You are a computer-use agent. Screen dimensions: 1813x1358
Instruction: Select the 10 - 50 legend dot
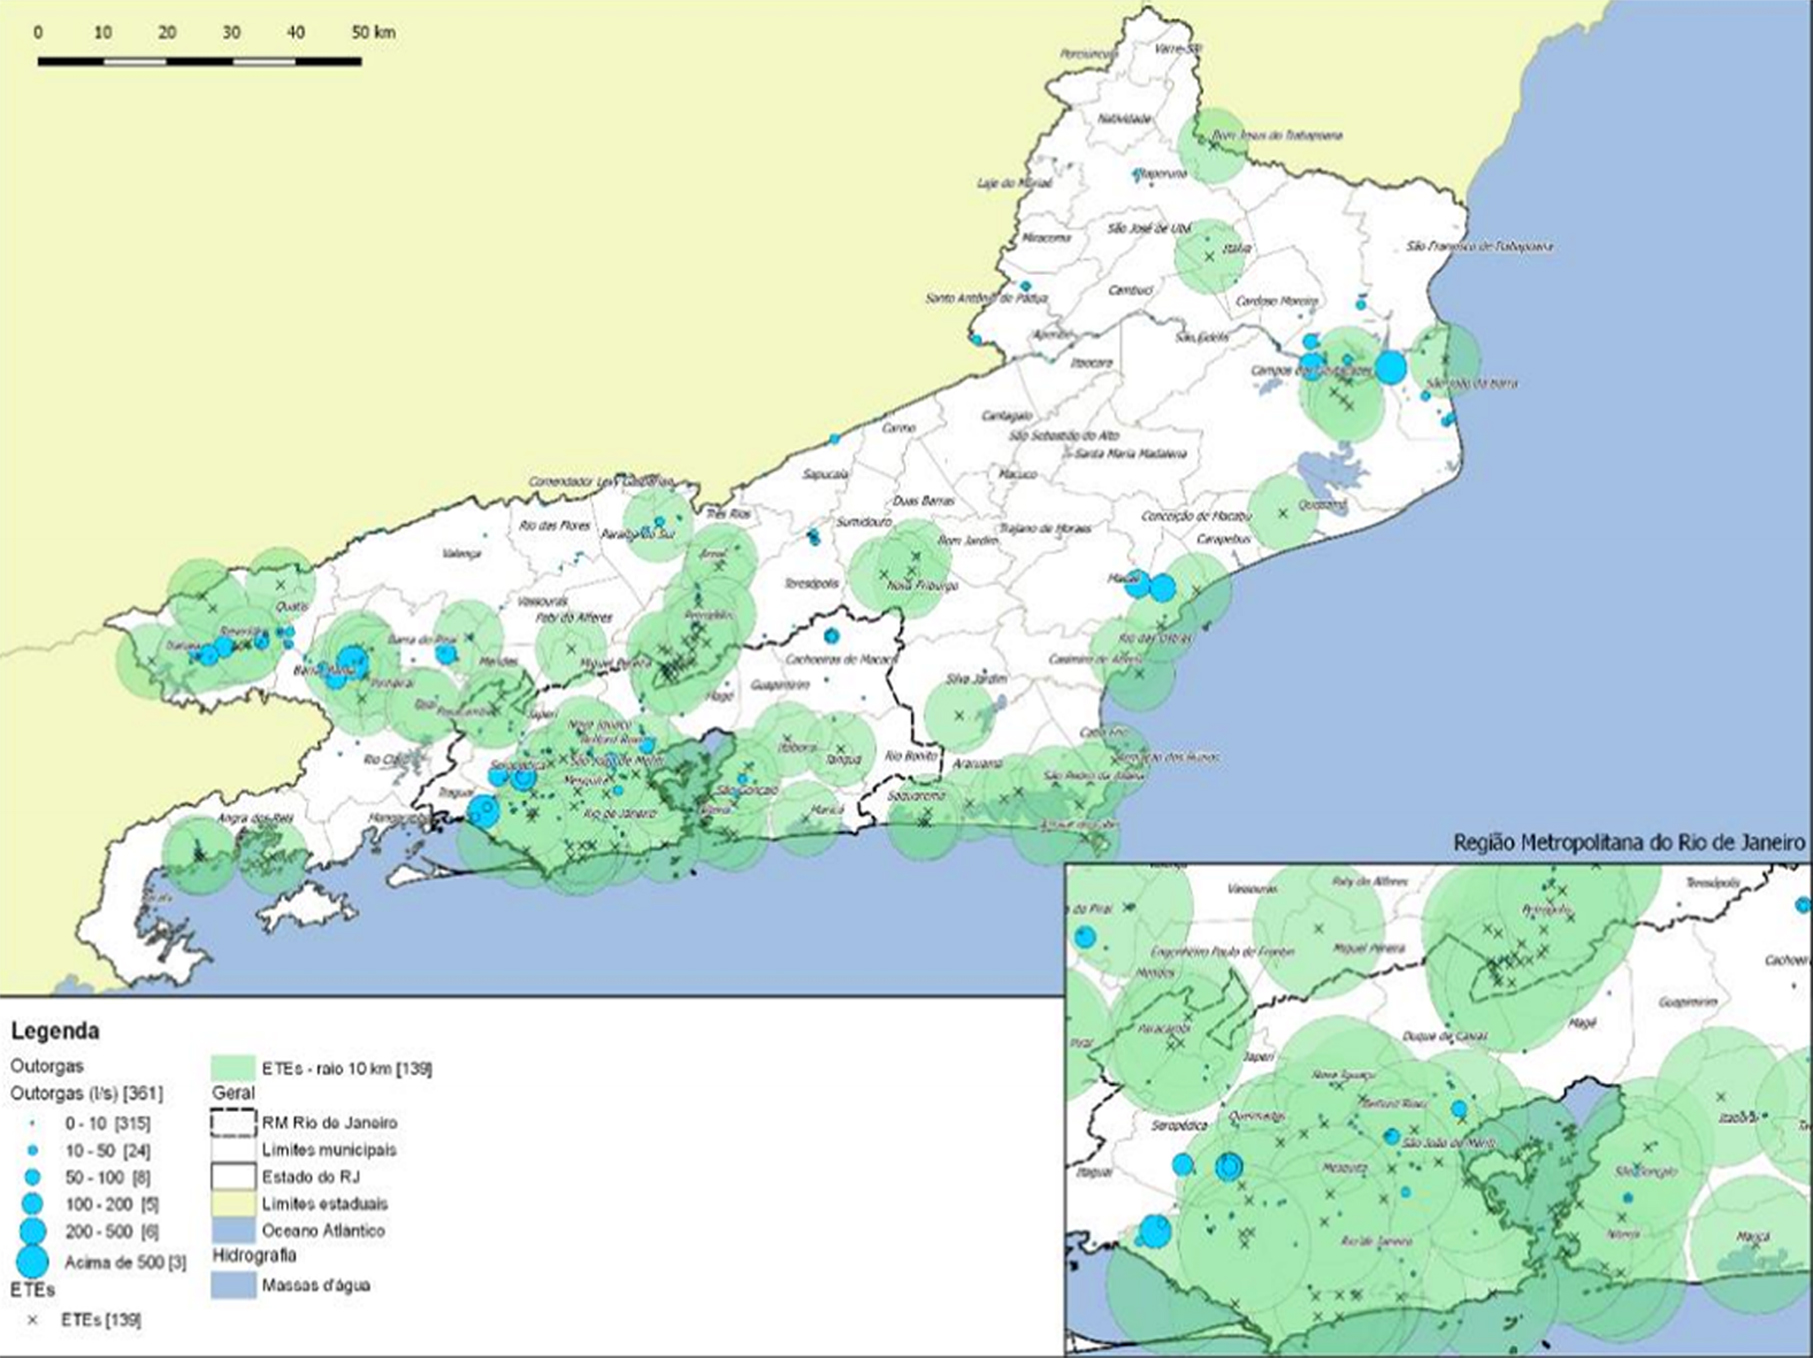pyautogui.click(x=32, y=1151)
